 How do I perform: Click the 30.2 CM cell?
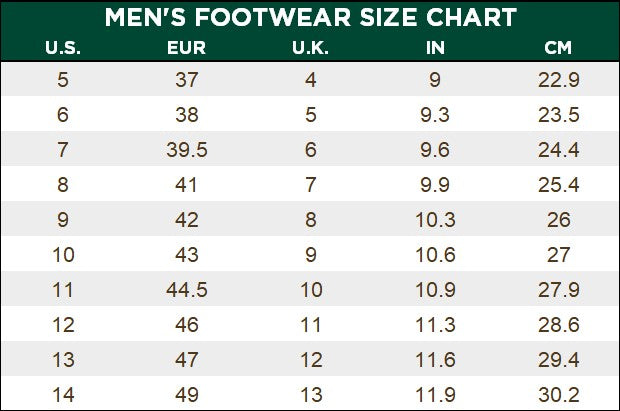[558, 394]
